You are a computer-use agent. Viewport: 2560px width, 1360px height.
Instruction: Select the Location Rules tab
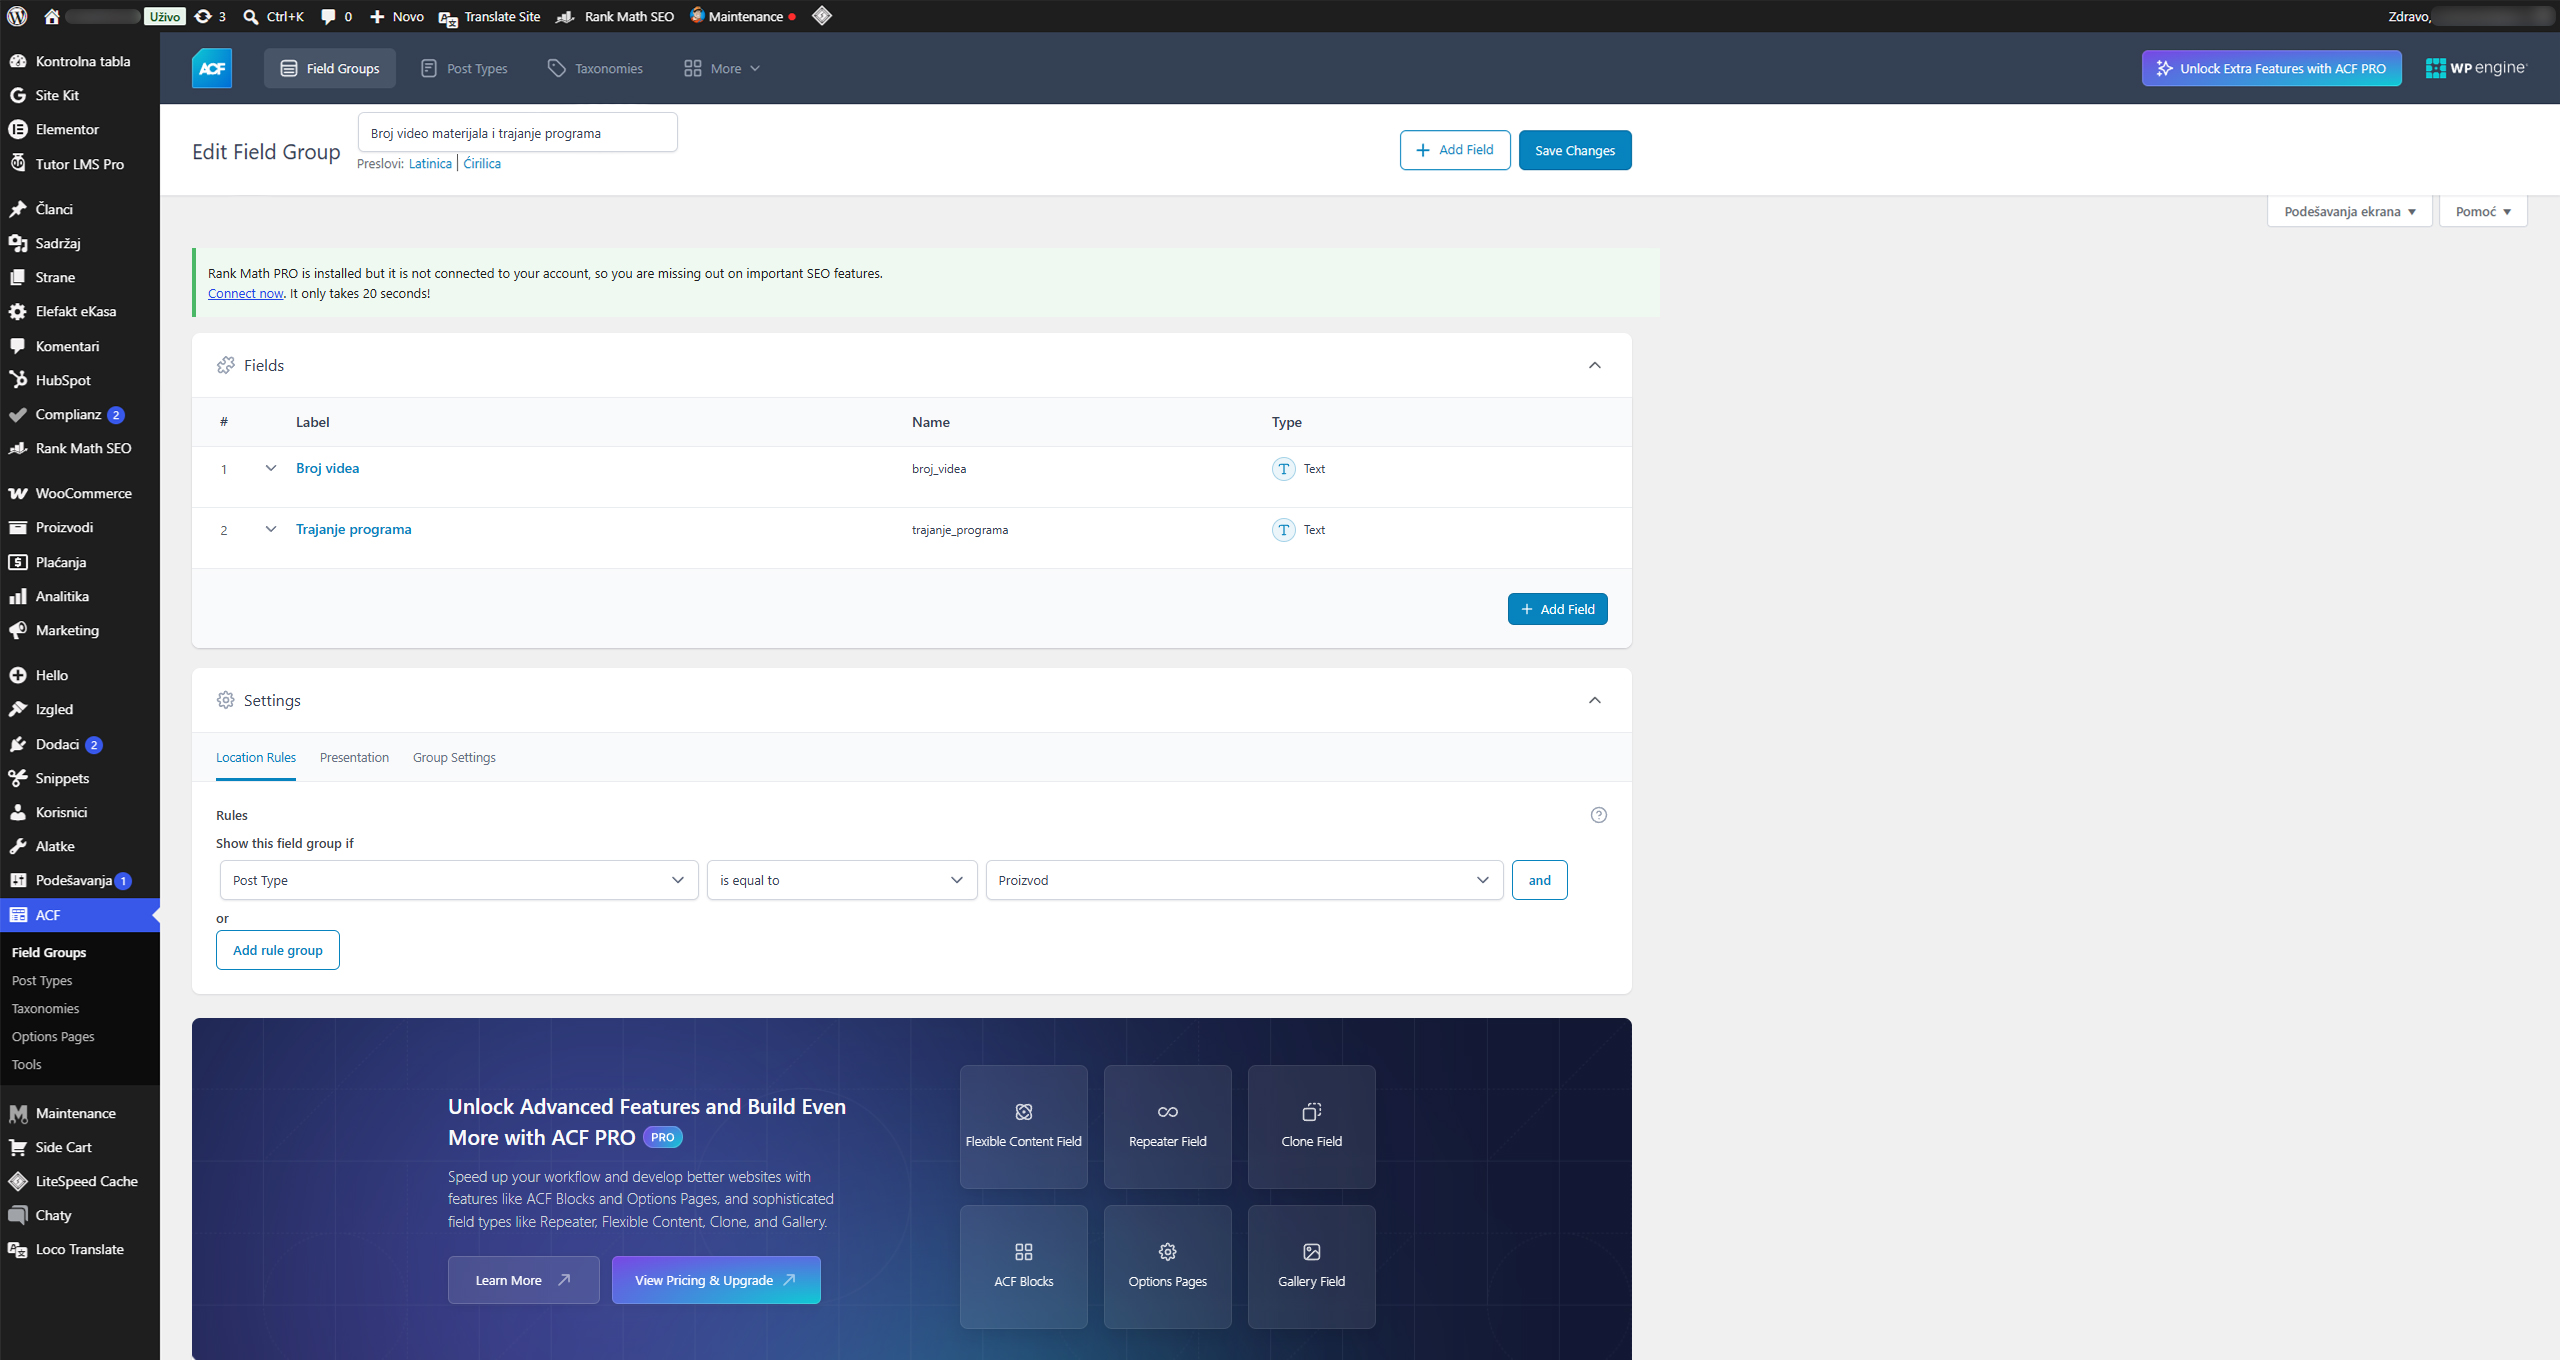click(256, 757)
